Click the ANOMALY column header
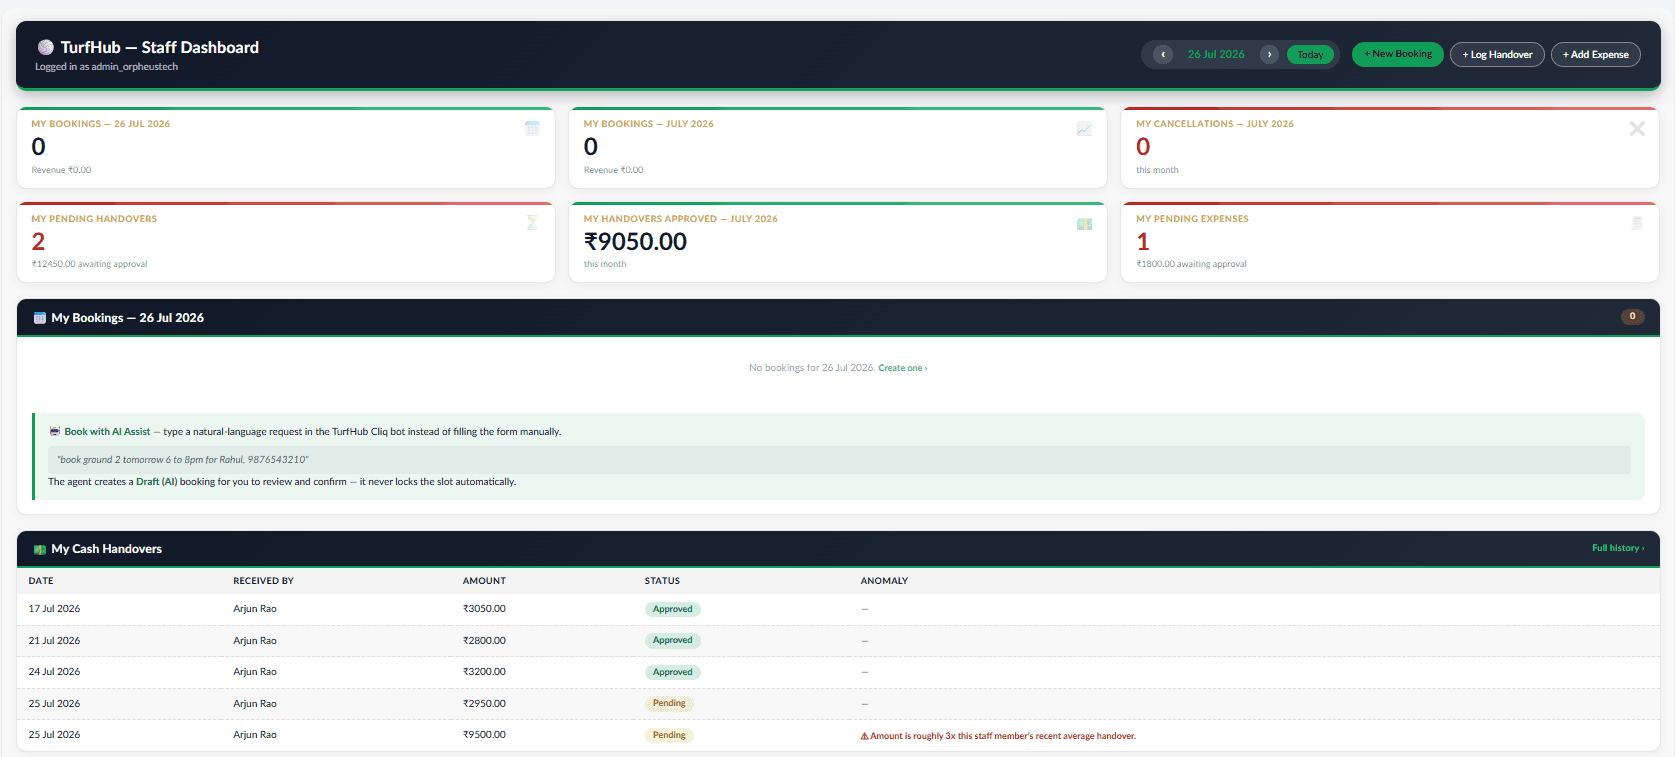 (x=884, y=581)
